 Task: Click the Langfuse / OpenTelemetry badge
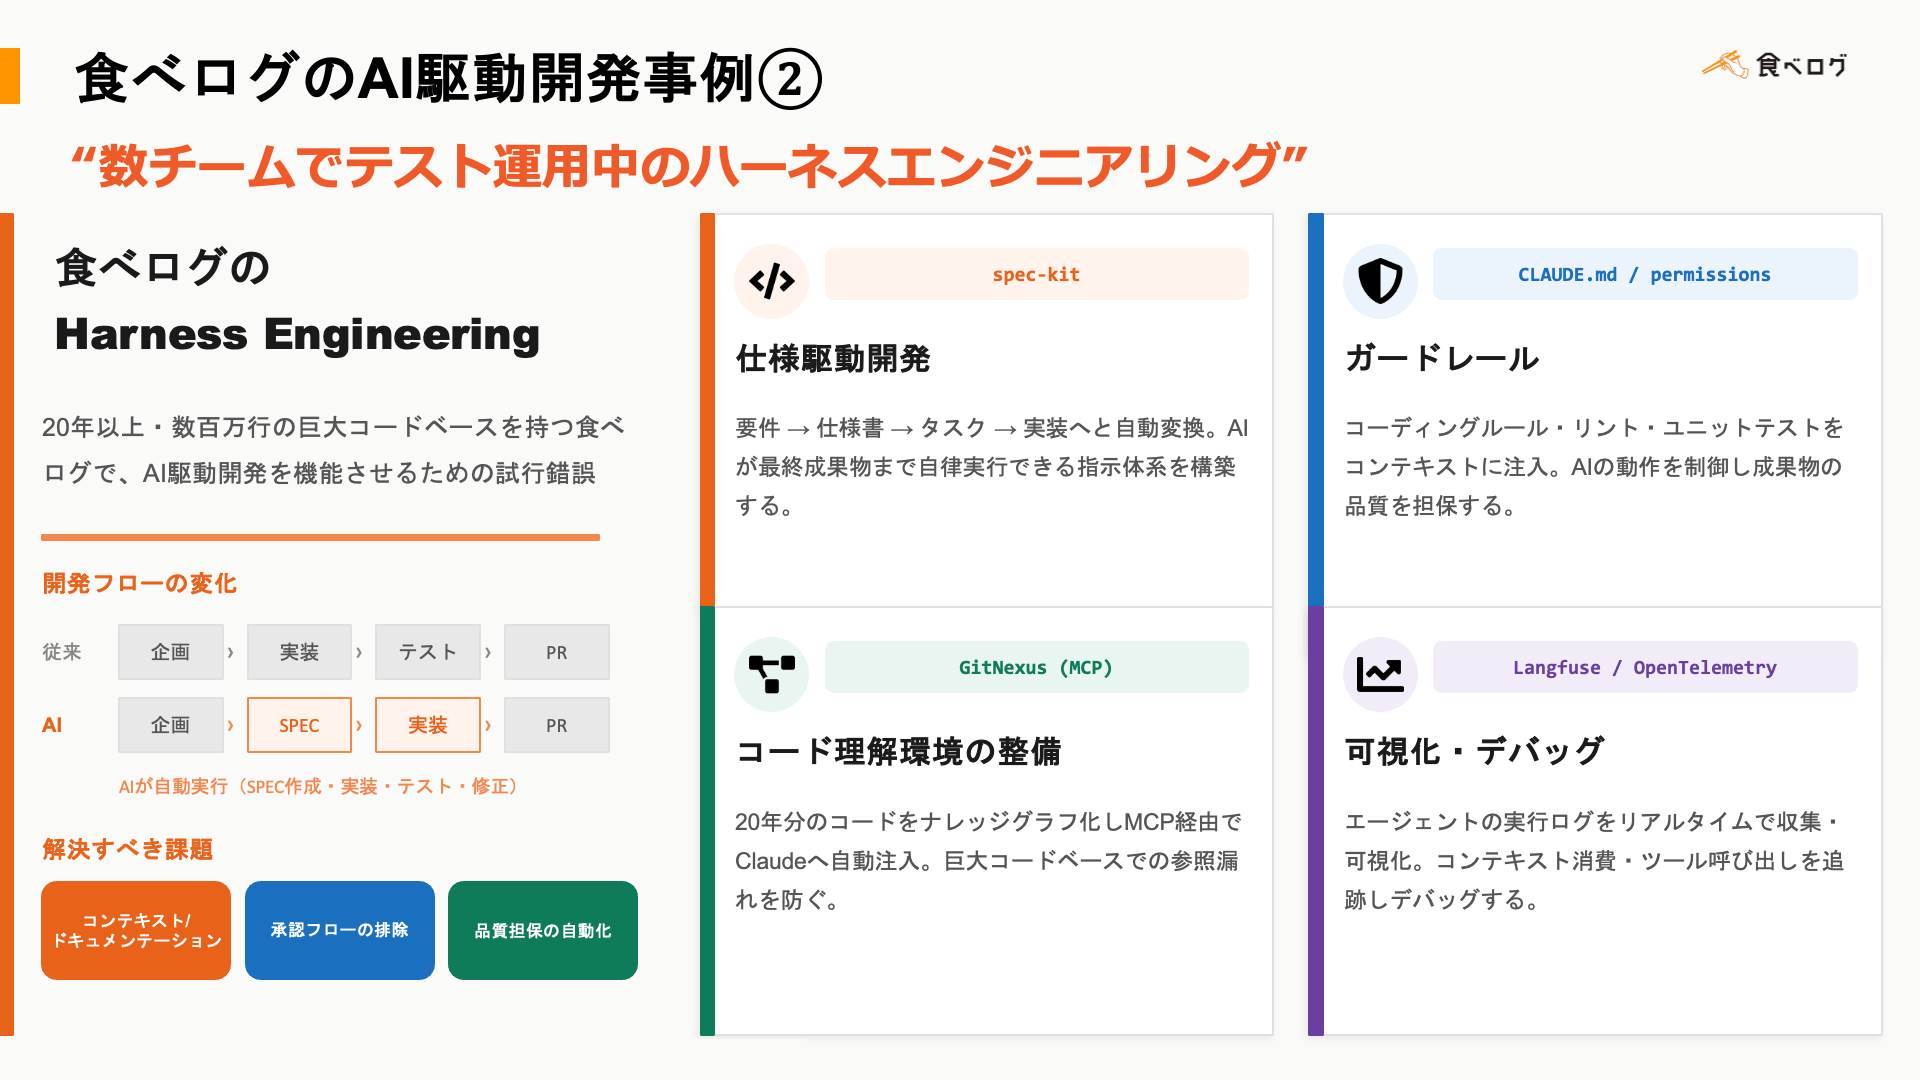click(x=1645, y=667)
